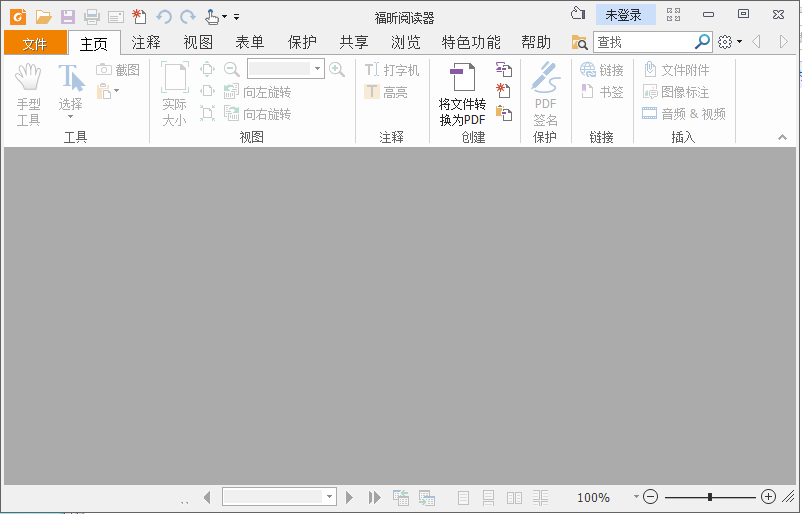Open the touch mode dropdown arrow
Viewport: 802px width, 514px height.
coord(225,17)
